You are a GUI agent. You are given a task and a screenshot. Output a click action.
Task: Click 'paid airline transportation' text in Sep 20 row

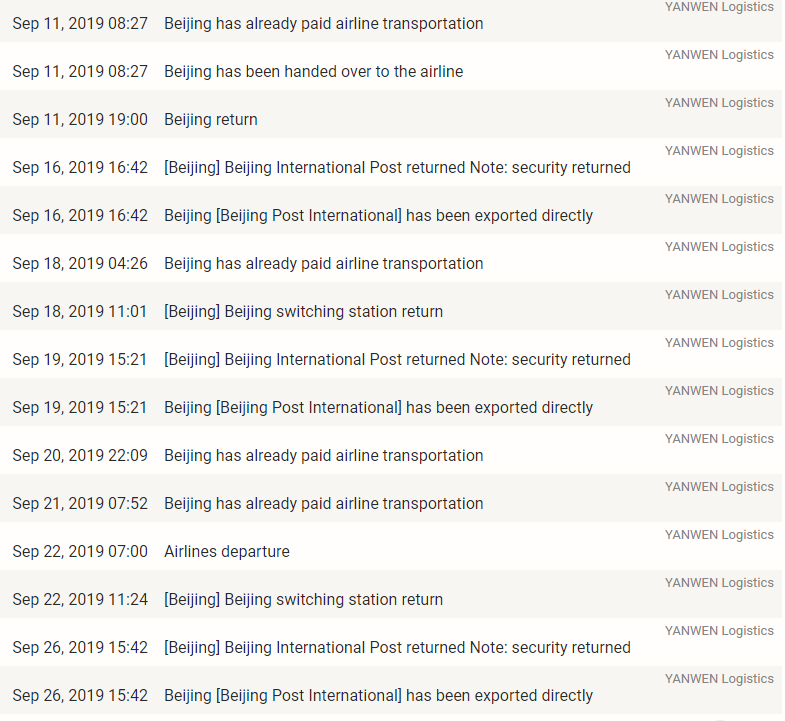(x=392, y=456)
